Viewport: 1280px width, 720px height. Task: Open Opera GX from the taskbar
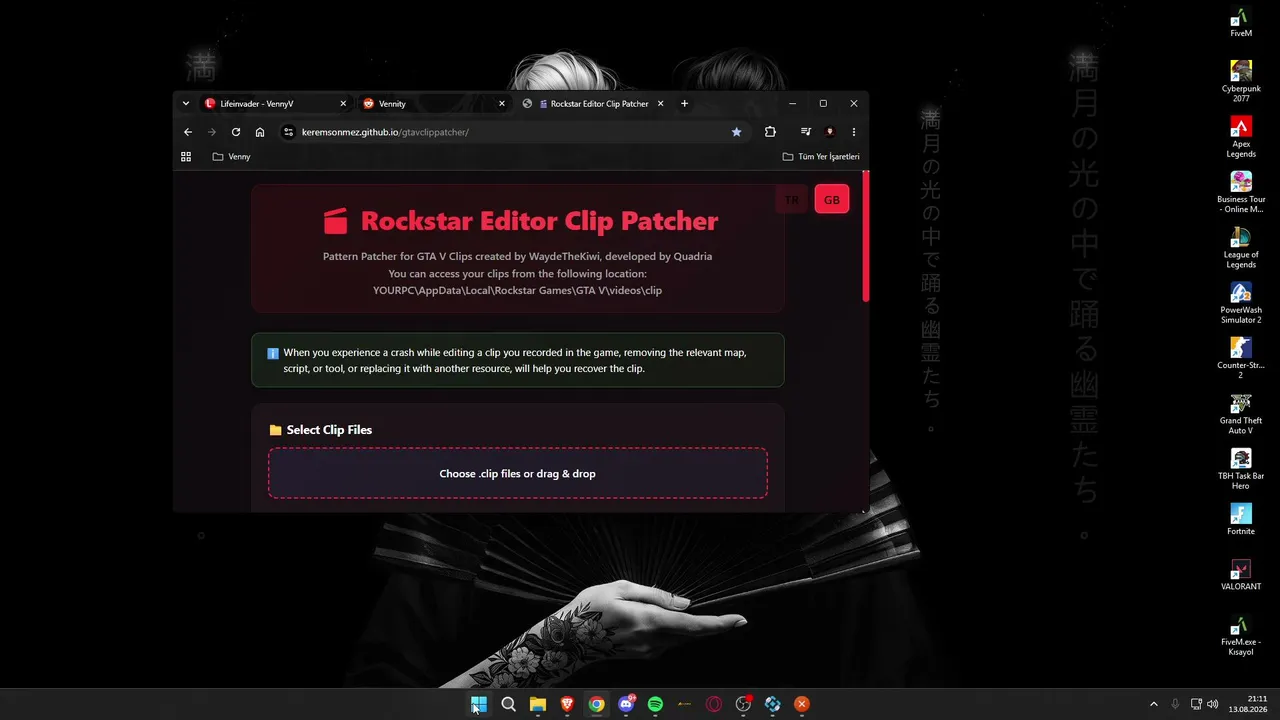click(714, 704)
